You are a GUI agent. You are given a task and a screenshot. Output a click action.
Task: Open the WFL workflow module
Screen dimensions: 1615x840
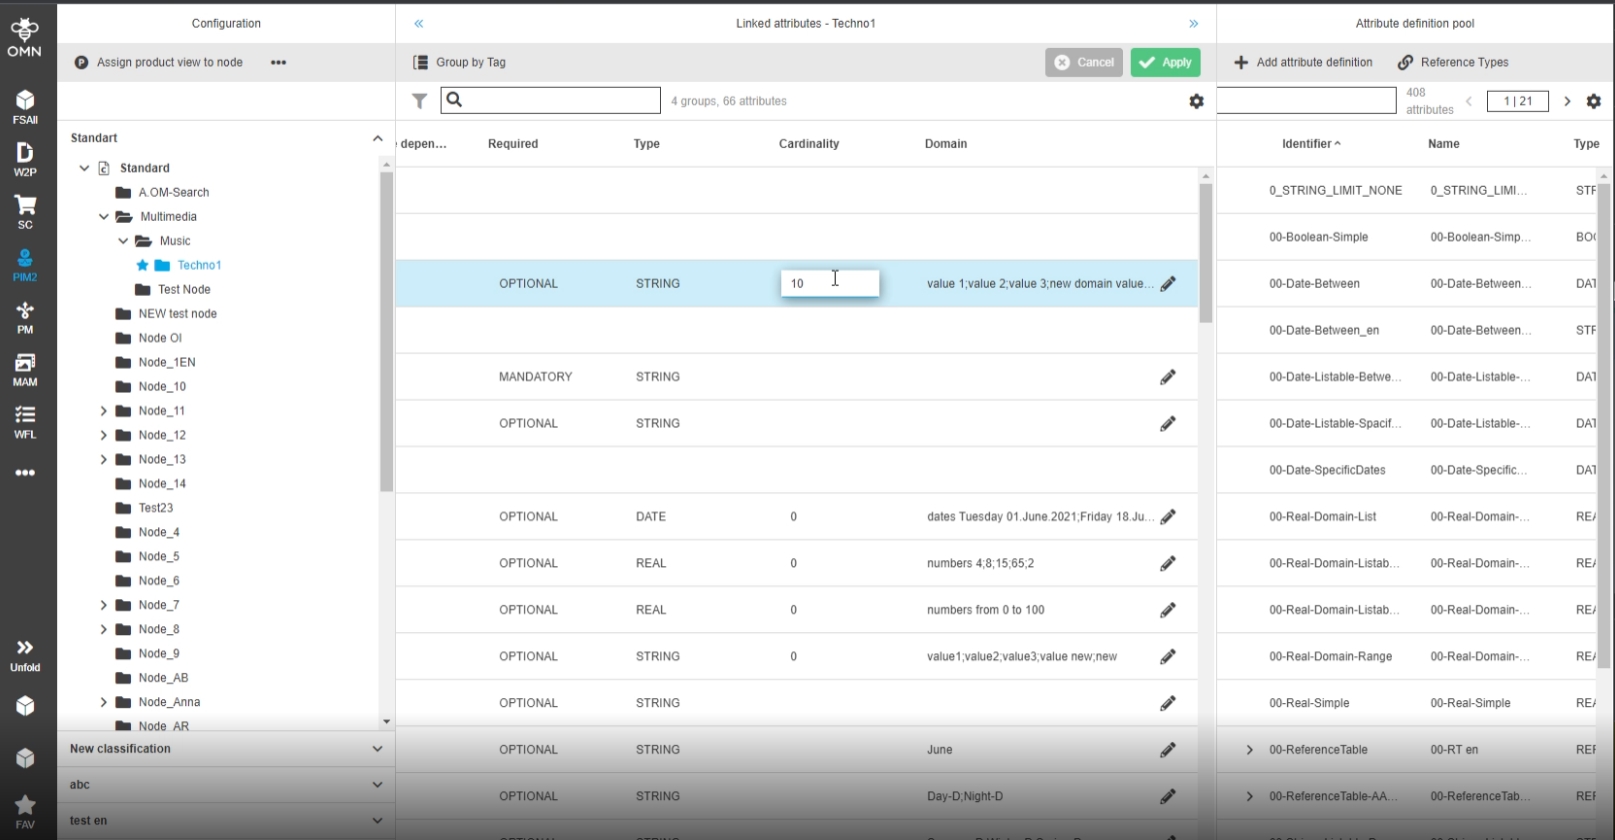pyautogui.click(x=25, y=421)
